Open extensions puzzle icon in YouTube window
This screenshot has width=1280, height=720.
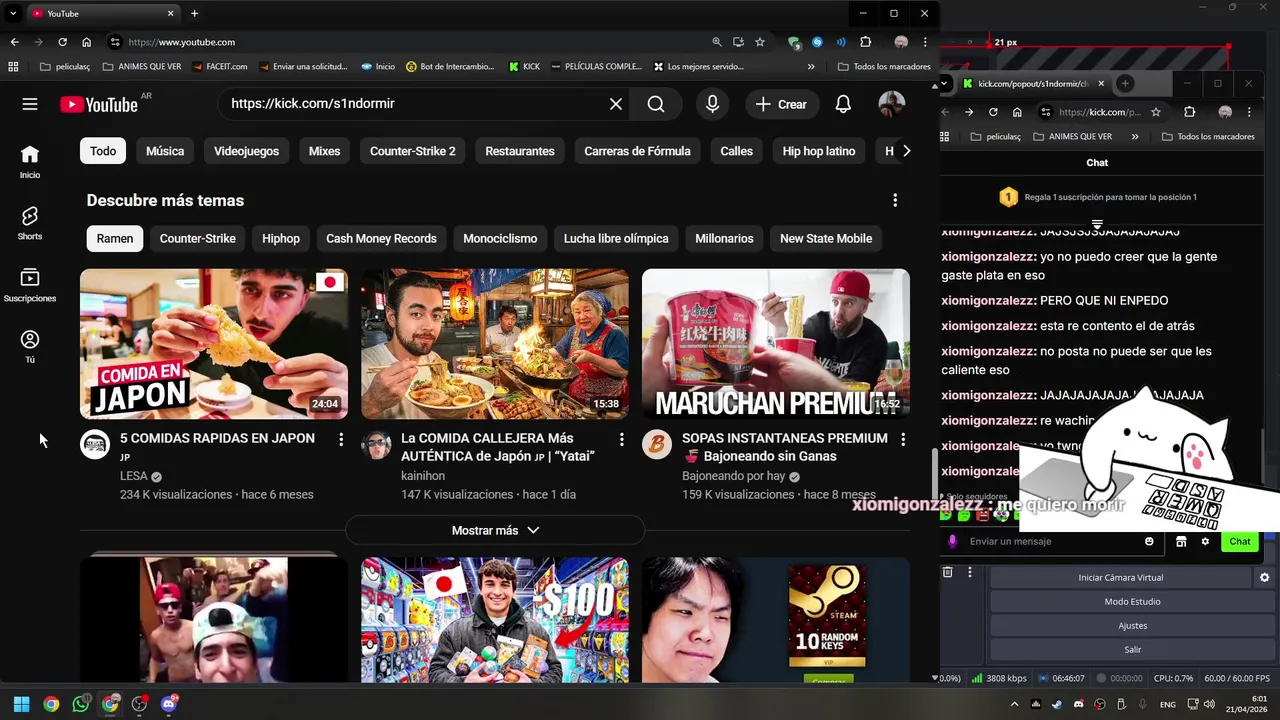point(866,42)
